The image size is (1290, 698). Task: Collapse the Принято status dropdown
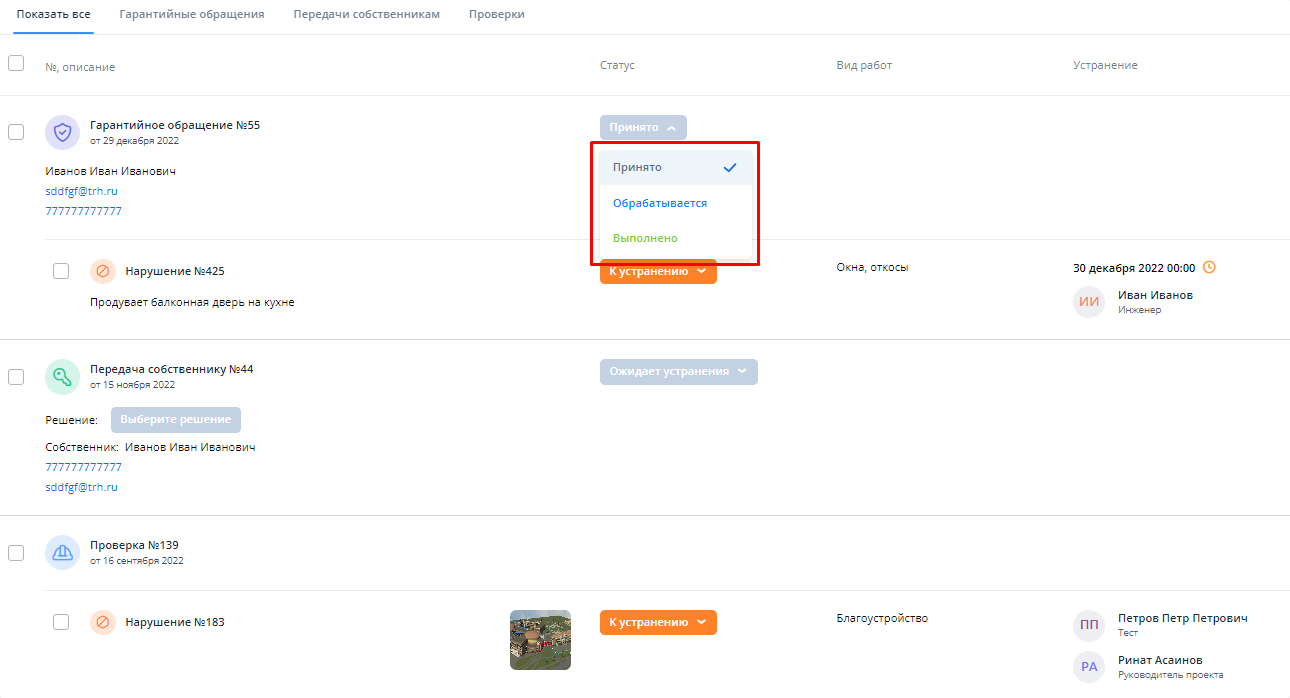pyautogui.click(x=643, y=127)
